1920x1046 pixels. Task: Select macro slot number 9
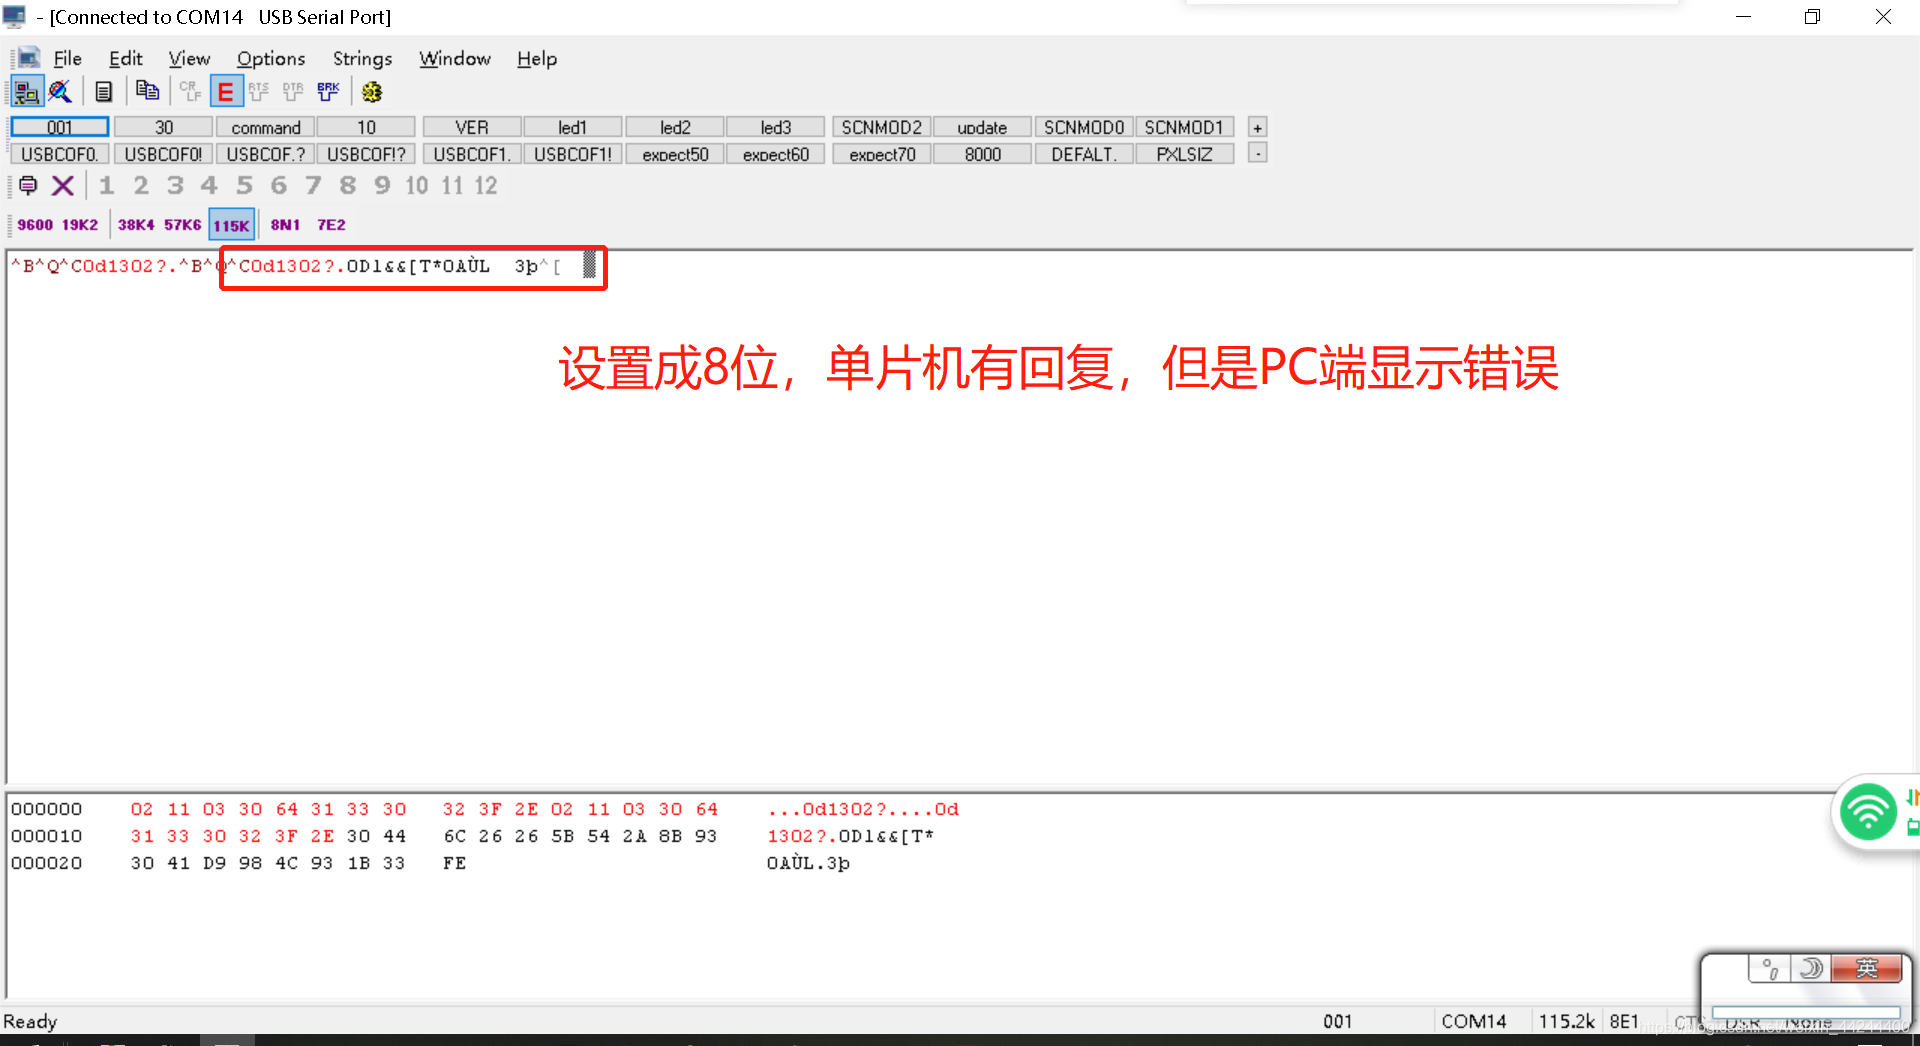382,185
